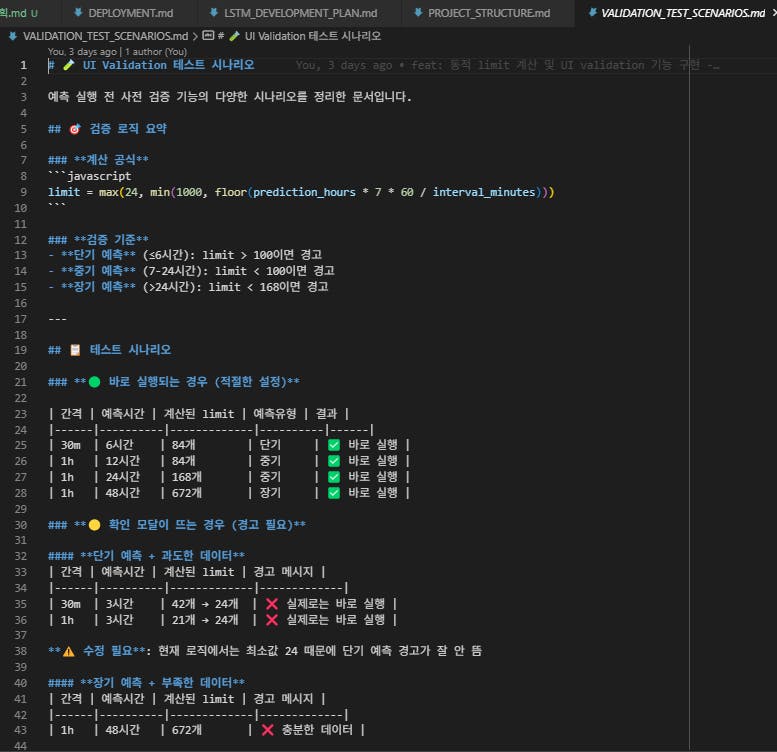Click VALIDATION_TEST_SCENARIOS.md in the breadcrumb
Screen dimensions: 777x752
105,36
